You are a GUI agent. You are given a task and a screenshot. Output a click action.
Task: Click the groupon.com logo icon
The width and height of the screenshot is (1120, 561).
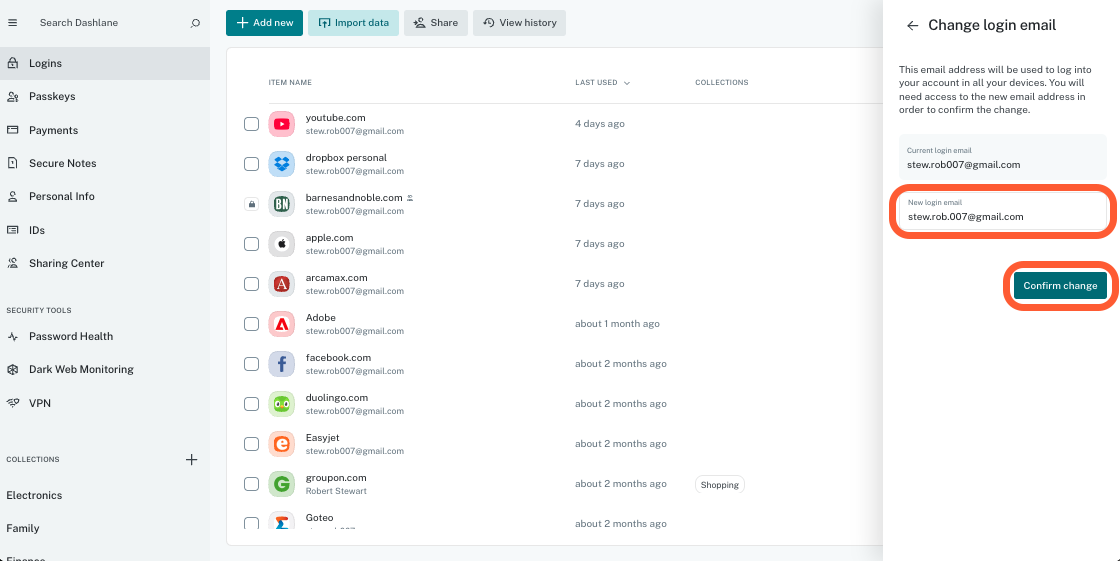pyautogui.click(x=281, y=484)
